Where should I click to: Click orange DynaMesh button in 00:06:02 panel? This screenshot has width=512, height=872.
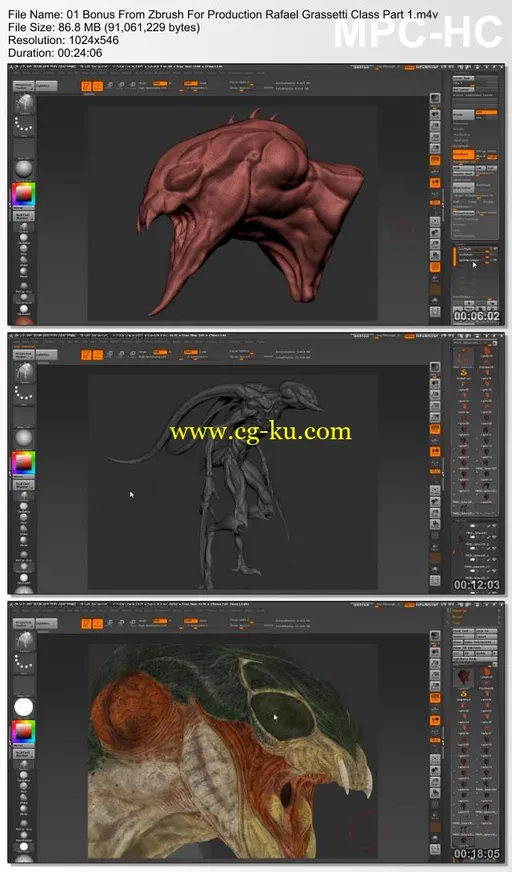click(x=463, y=155)
